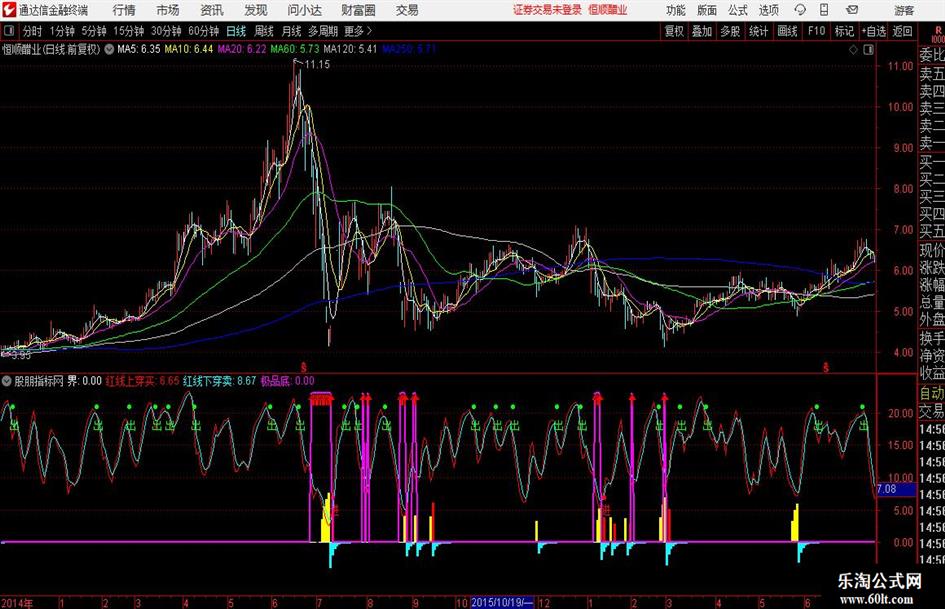Open the 市场 menu
The height and width of the screenshot is (609, 945).
pyautogui.click(x=168, y=10)
